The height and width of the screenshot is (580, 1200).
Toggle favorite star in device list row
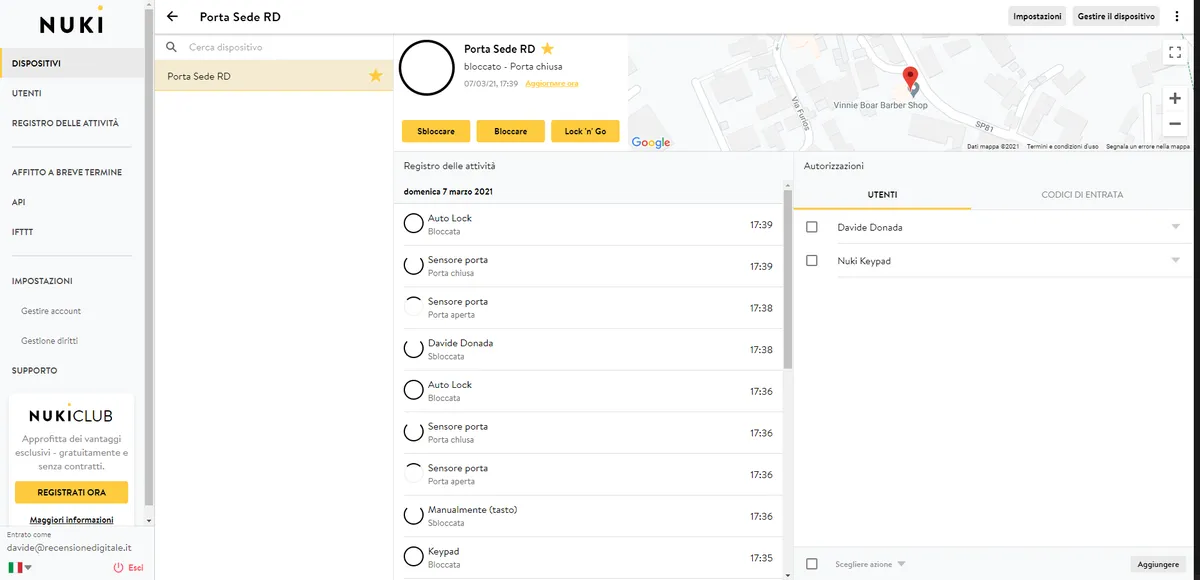click(x=376, y=76)
